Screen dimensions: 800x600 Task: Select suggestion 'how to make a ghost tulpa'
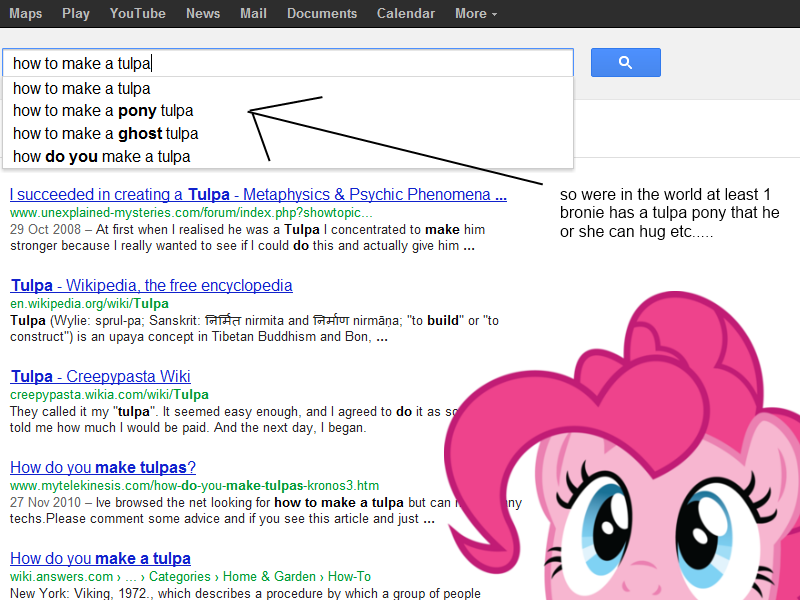[288, 134]
